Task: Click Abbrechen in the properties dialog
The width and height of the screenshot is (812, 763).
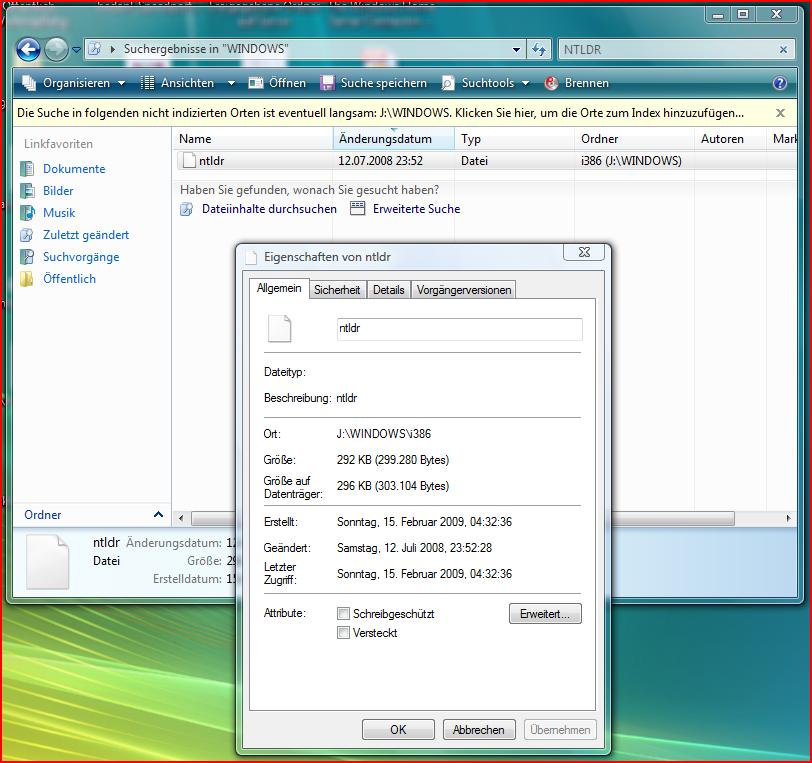Action: tap(479, 730)
